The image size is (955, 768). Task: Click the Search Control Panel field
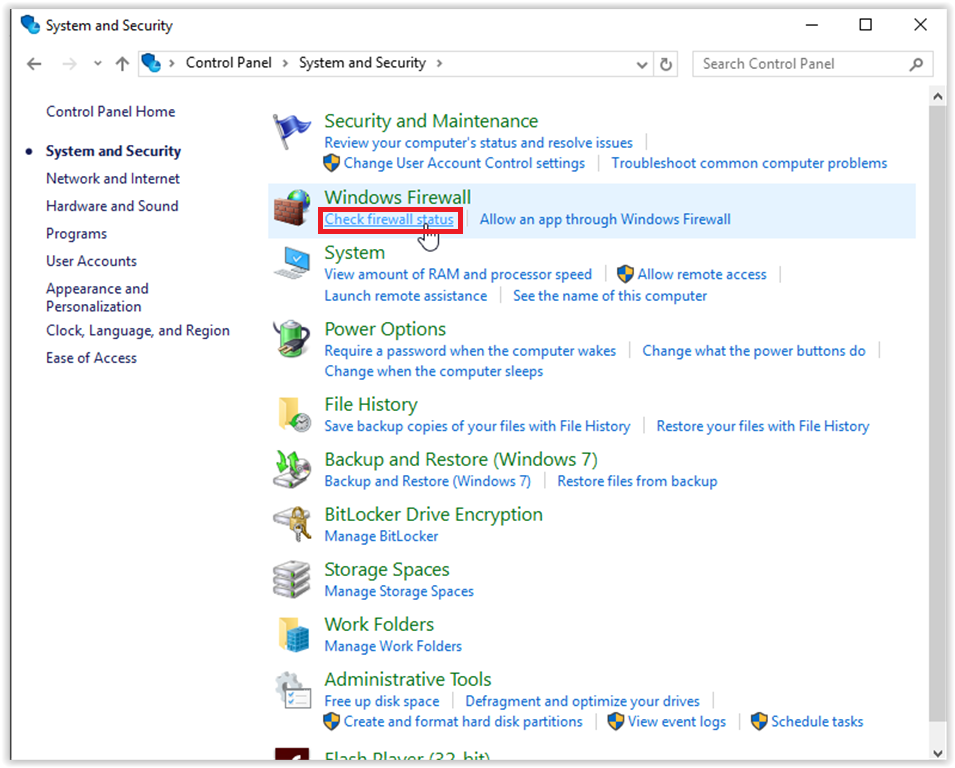pyautogui.click(x=812, y=64)
